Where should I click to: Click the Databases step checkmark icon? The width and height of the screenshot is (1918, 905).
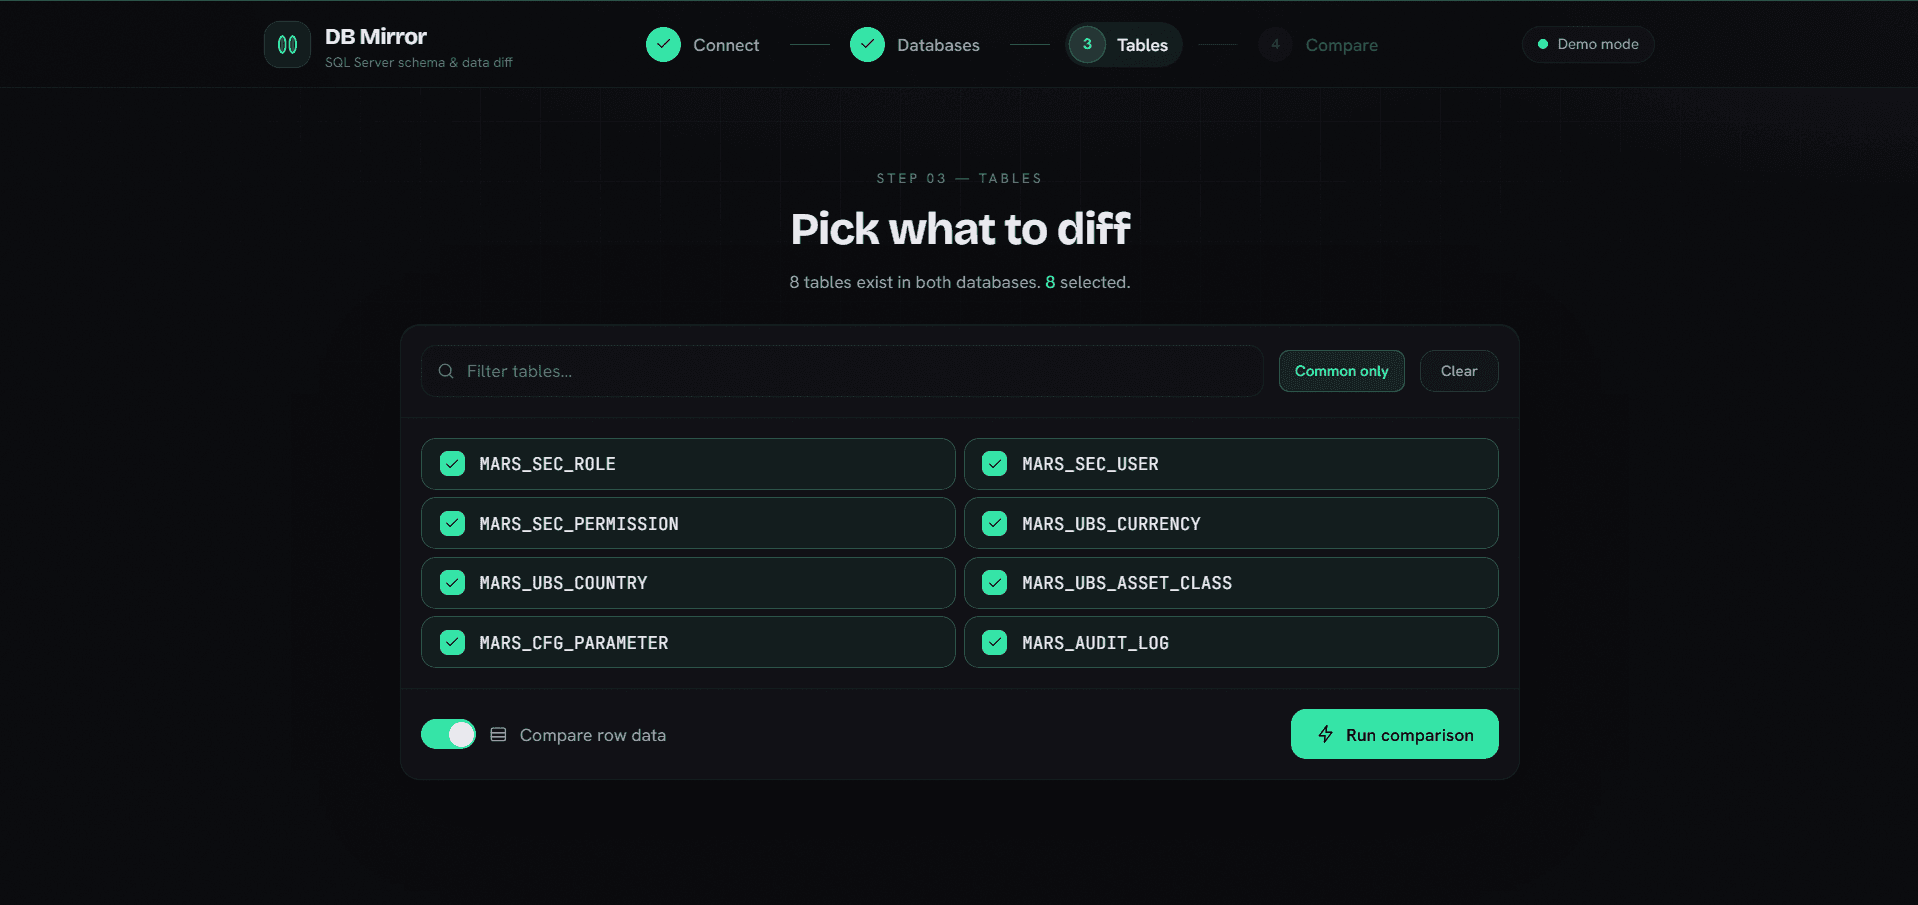pos(867,45)
